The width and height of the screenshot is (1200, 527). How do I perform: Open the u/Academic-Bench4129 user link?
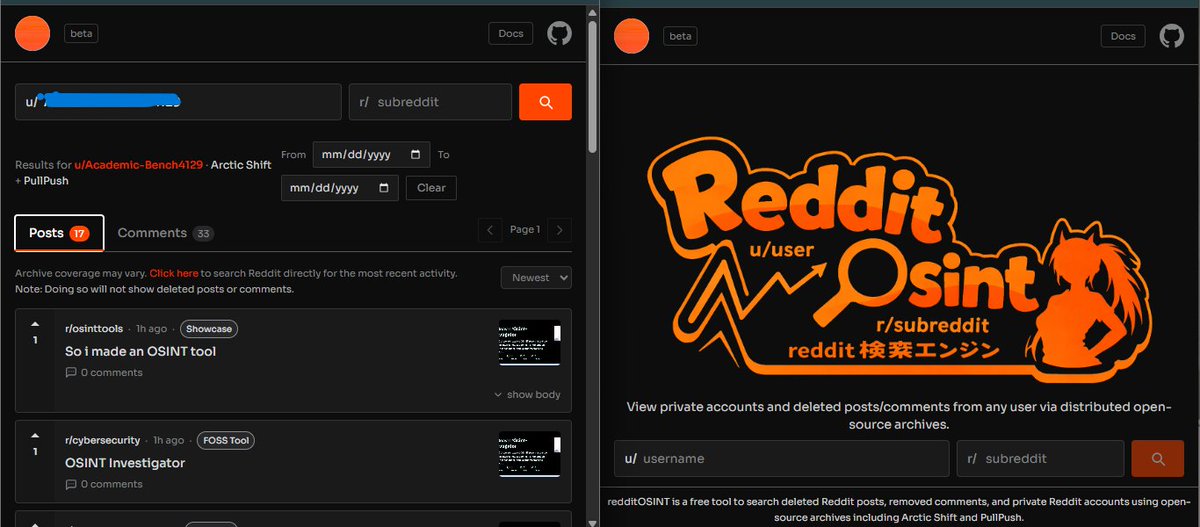coord(136,164)
